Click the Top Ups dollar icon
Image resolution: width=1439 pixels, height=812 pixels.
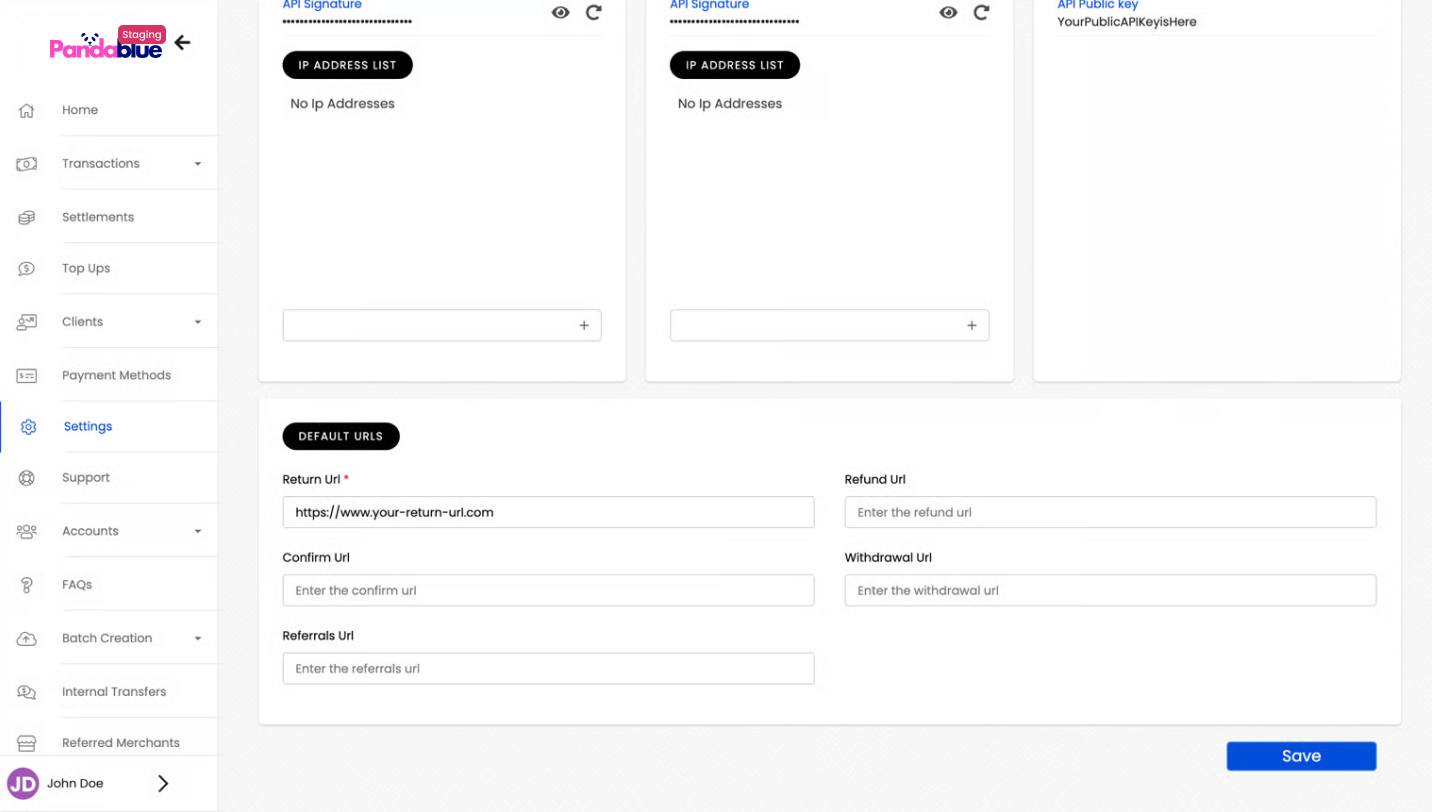tap(27, 269)
